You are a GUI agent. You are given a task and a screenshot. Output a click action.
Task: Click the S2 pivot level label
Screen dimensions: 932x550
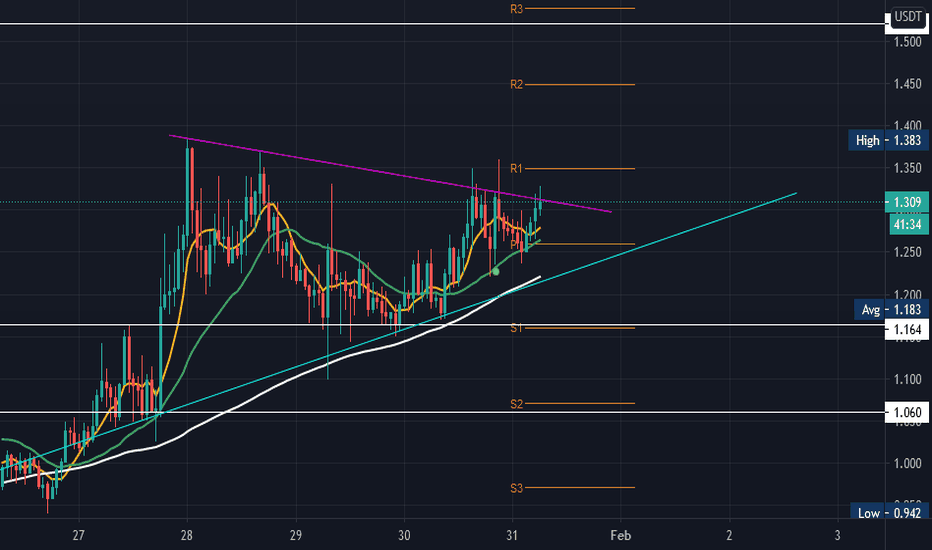coord(516,404)
